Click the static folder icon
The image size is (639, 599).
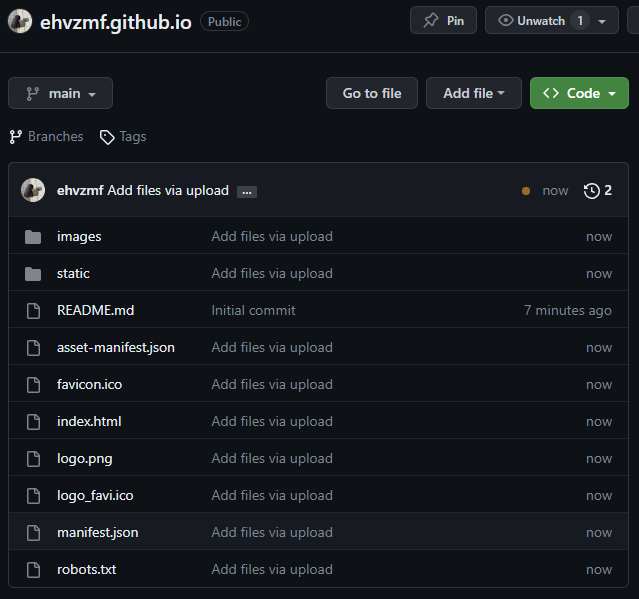(x=33, y=274)
